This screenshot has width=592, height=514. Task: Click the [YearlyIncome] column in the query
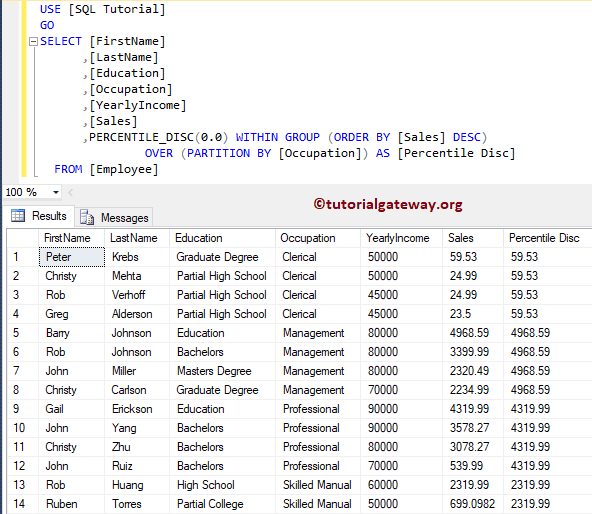[138, 105]
